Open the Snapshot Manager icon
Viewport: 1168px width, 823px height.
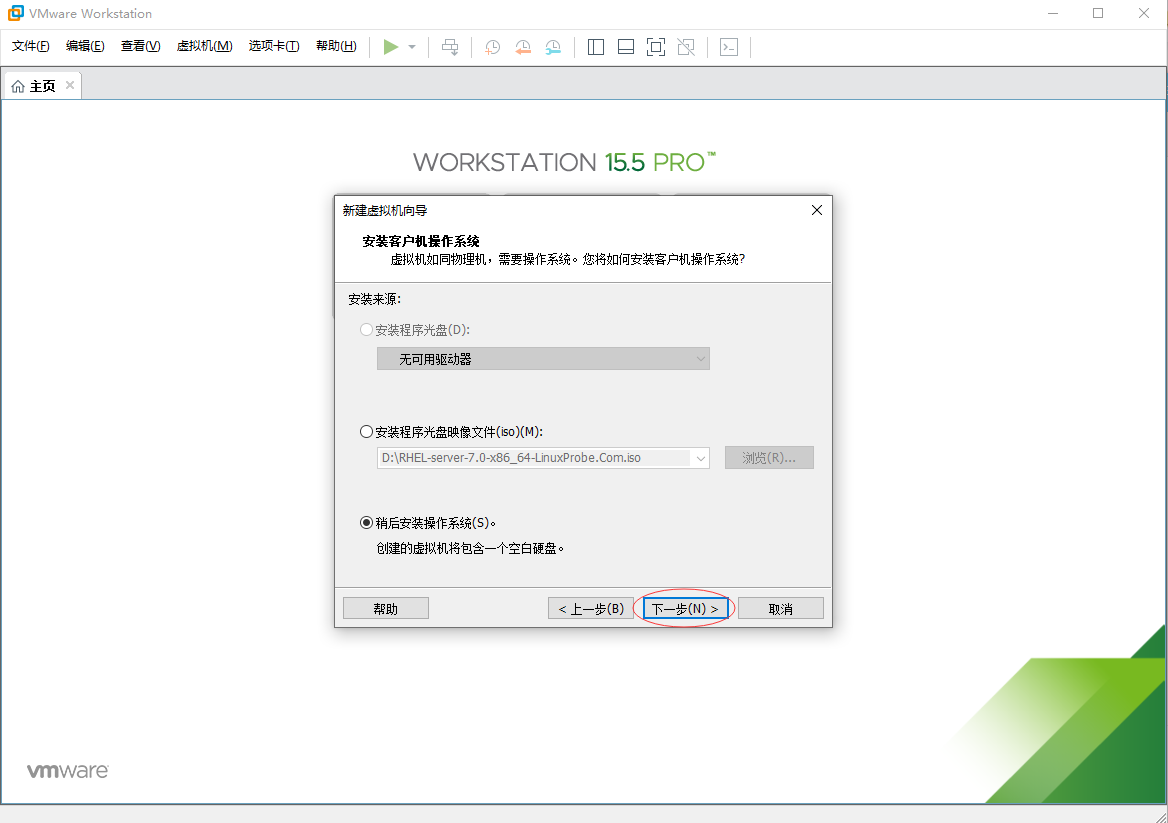(x=553, y=47)
